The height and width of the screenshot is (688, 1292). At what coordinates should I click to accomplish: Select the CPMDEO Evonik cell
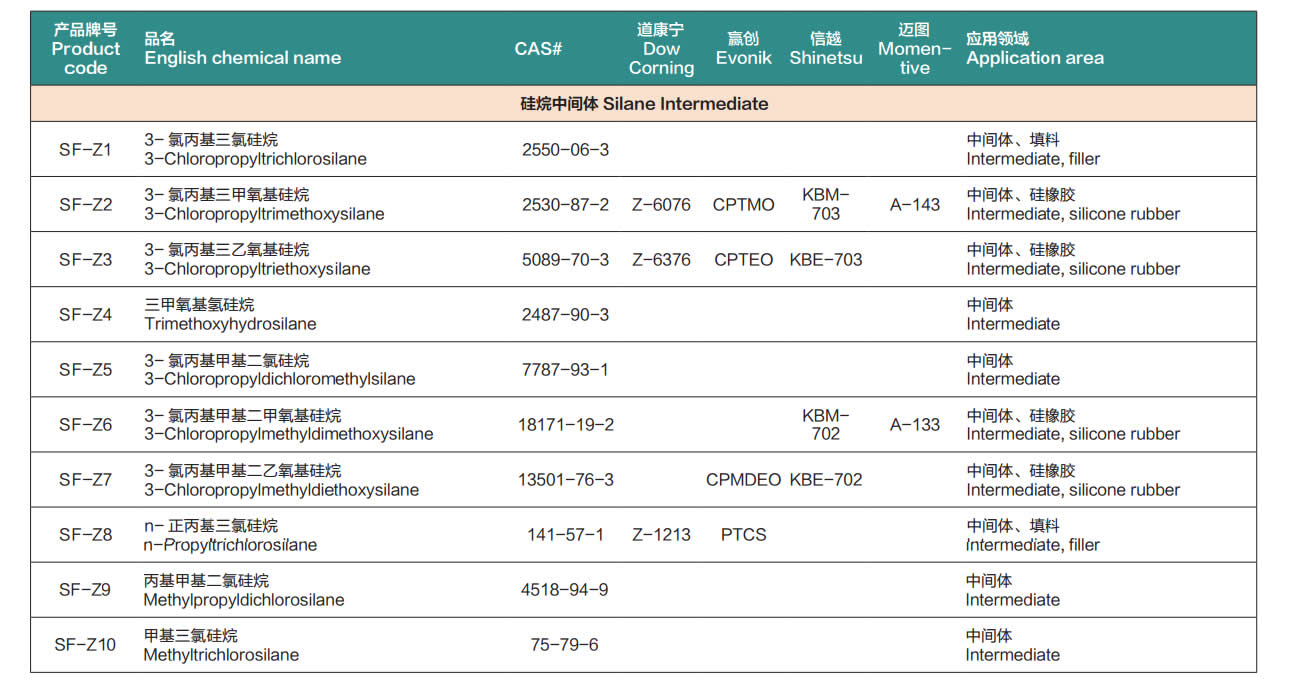click(x=743, y=480)
